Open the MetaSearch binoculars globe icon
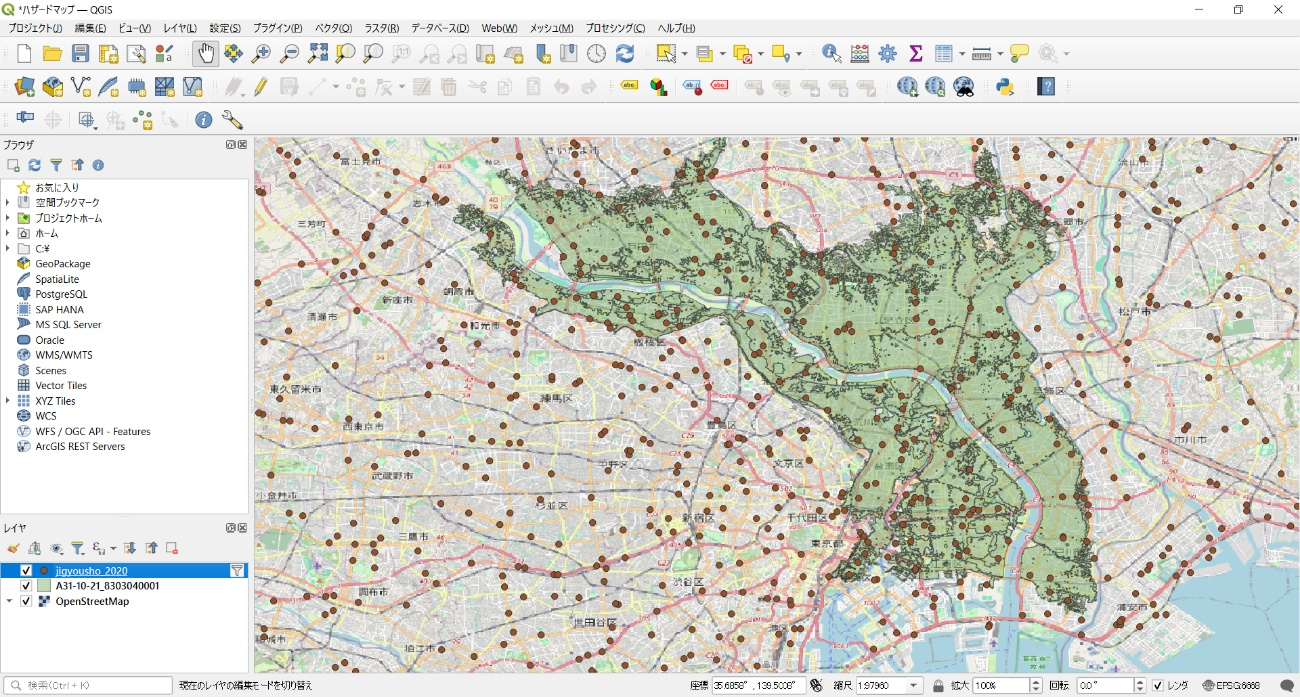This screenshot has height=697, width=1300. 964,87
